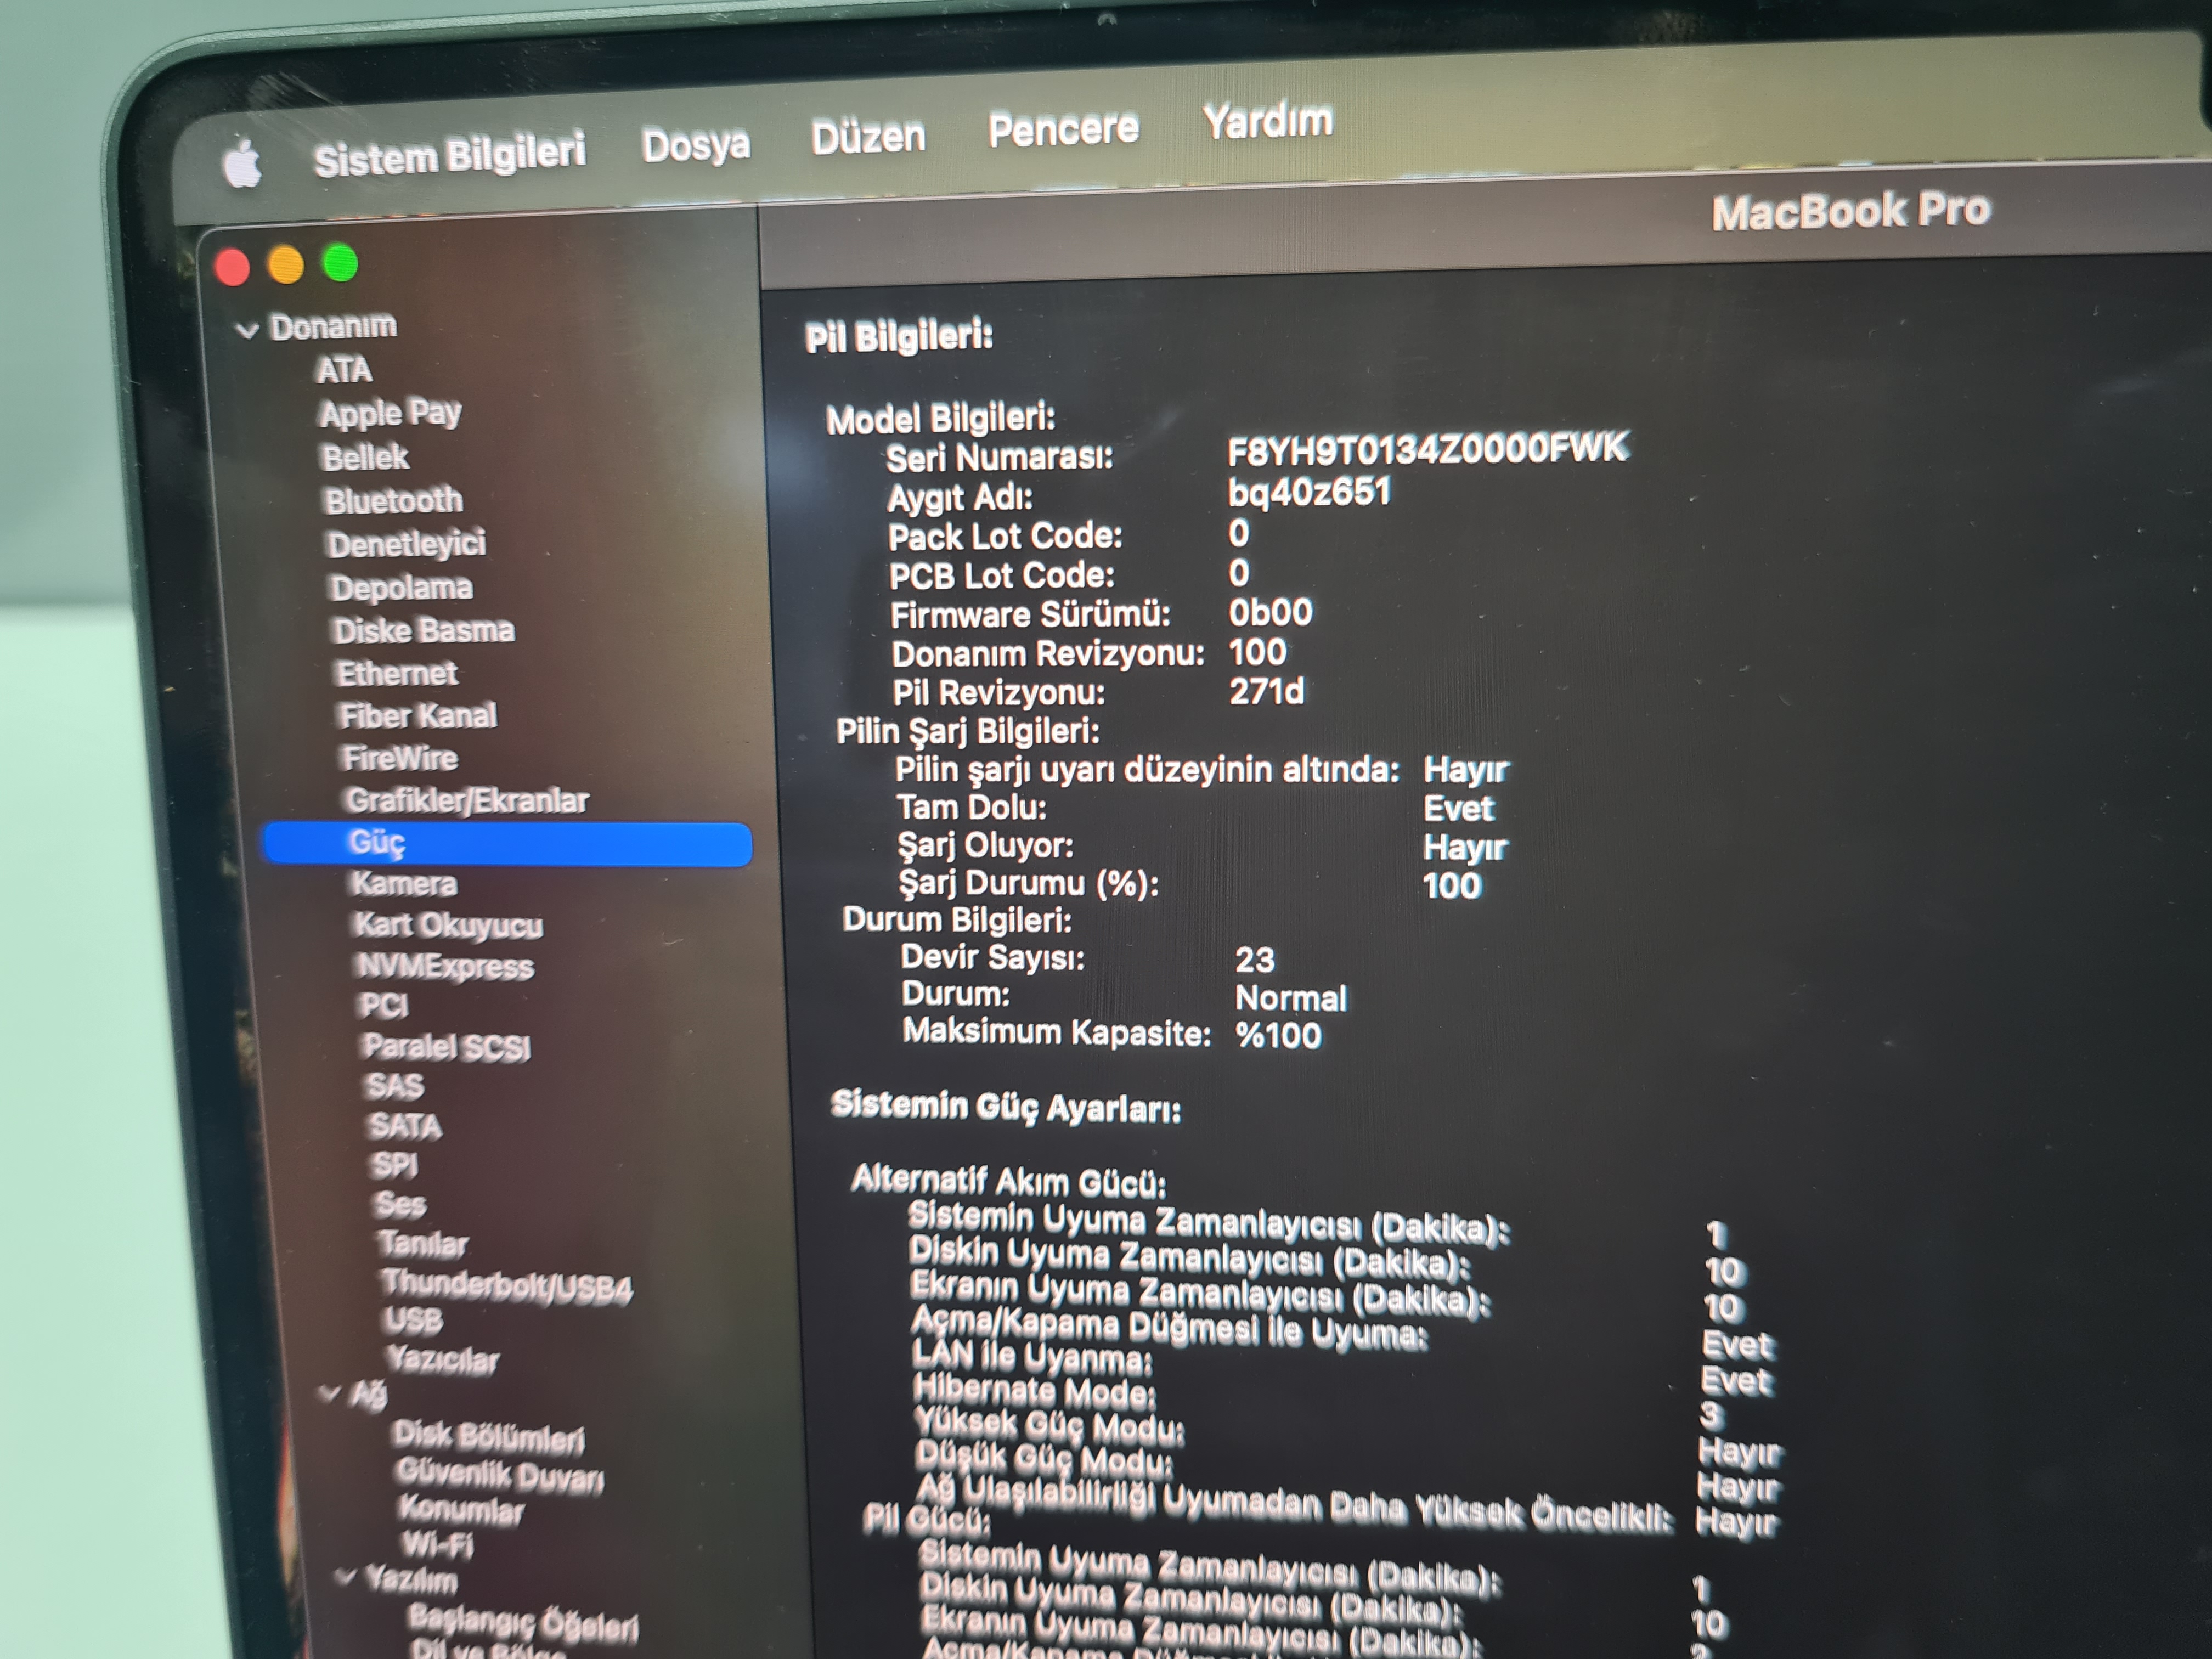Click Maksimum Kapasite value %100
Image resolution: width=2212 pixels, height=1659 pixels.
click(1278, 1035)
